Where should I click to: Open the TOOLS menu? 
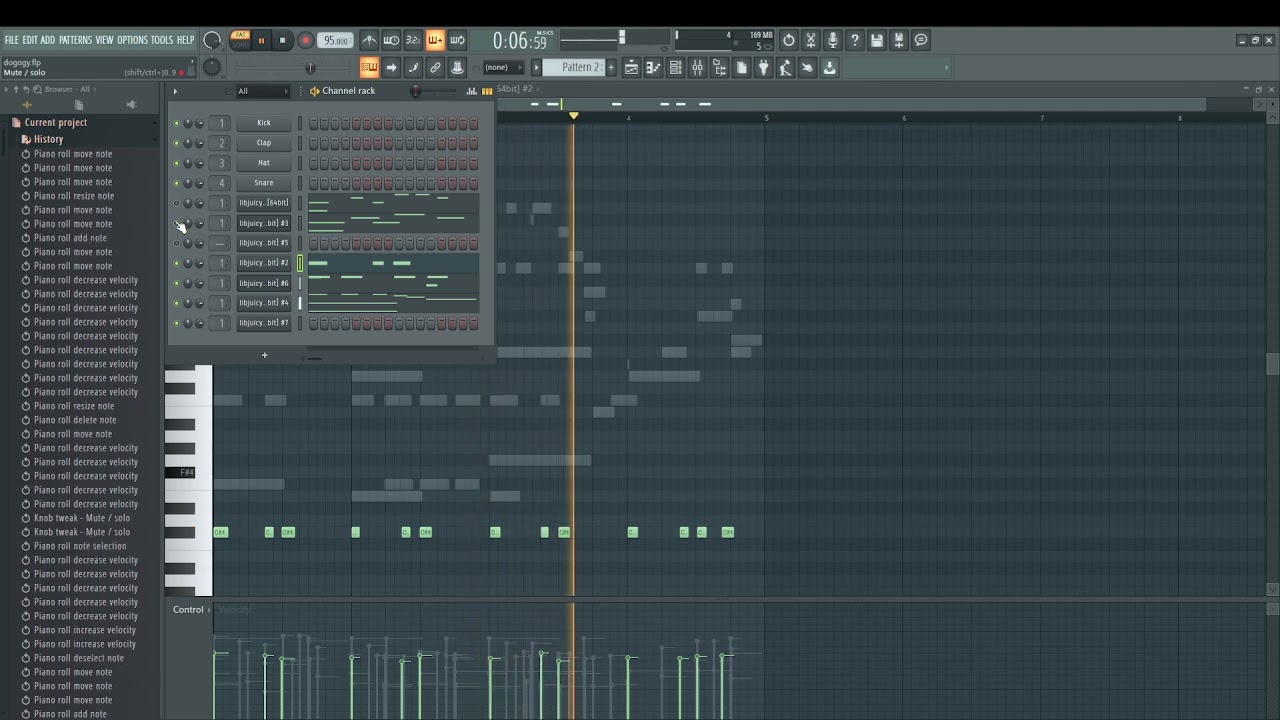click(x=162, y=40)
